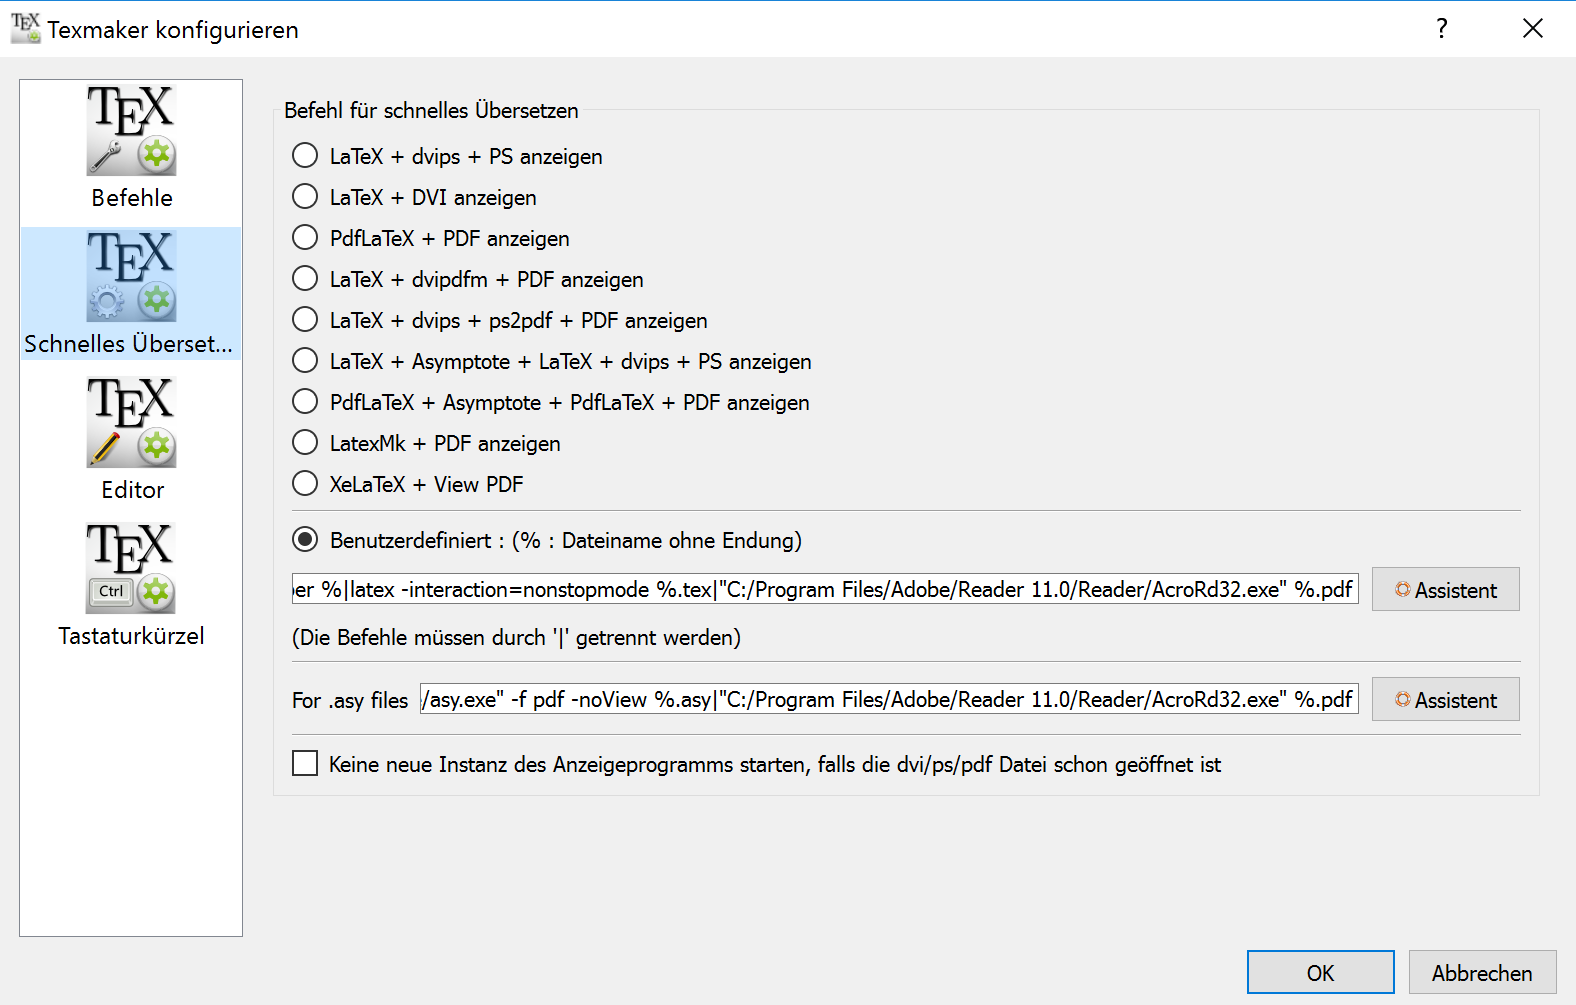Image resolution: width=1576 pixels, height=1005 pixels.
Task: Confirm settings with the OK button
Action: [1320, 973]
